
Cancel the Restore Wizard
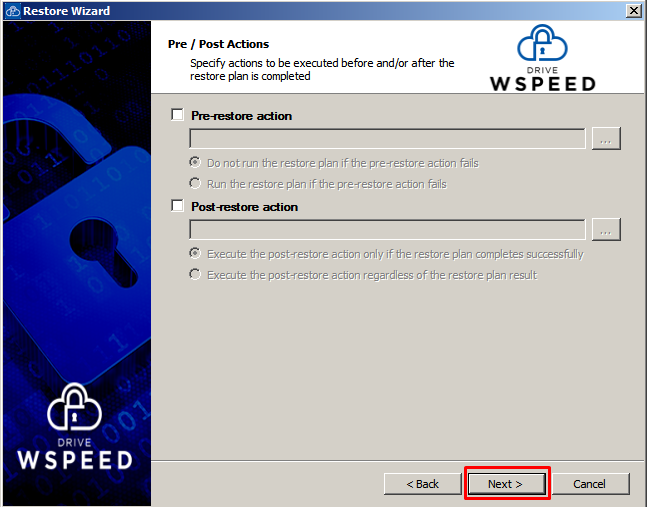click(590, 484)
